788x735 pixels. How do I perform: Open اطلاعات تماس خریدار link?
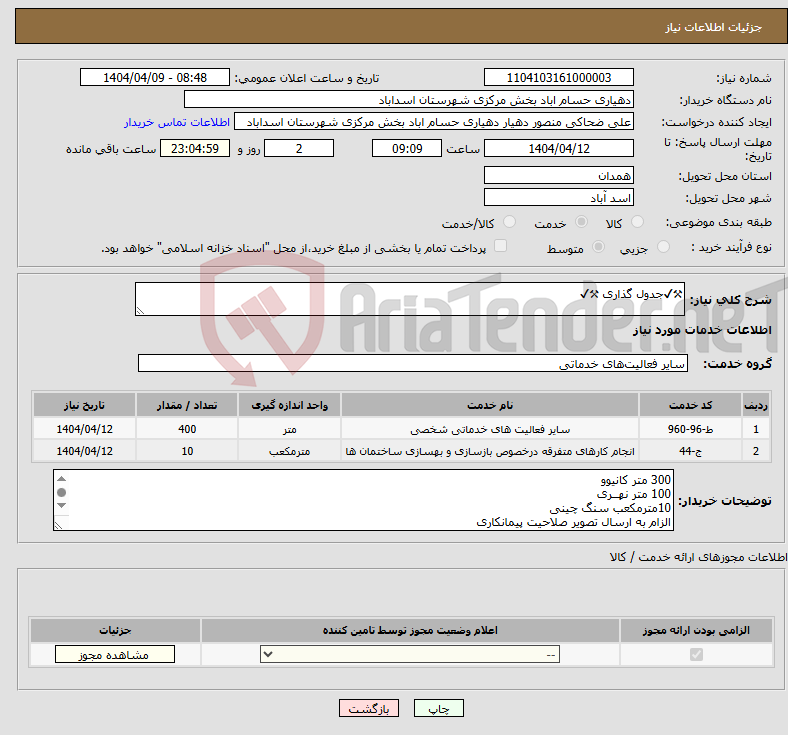pos(177,122)
